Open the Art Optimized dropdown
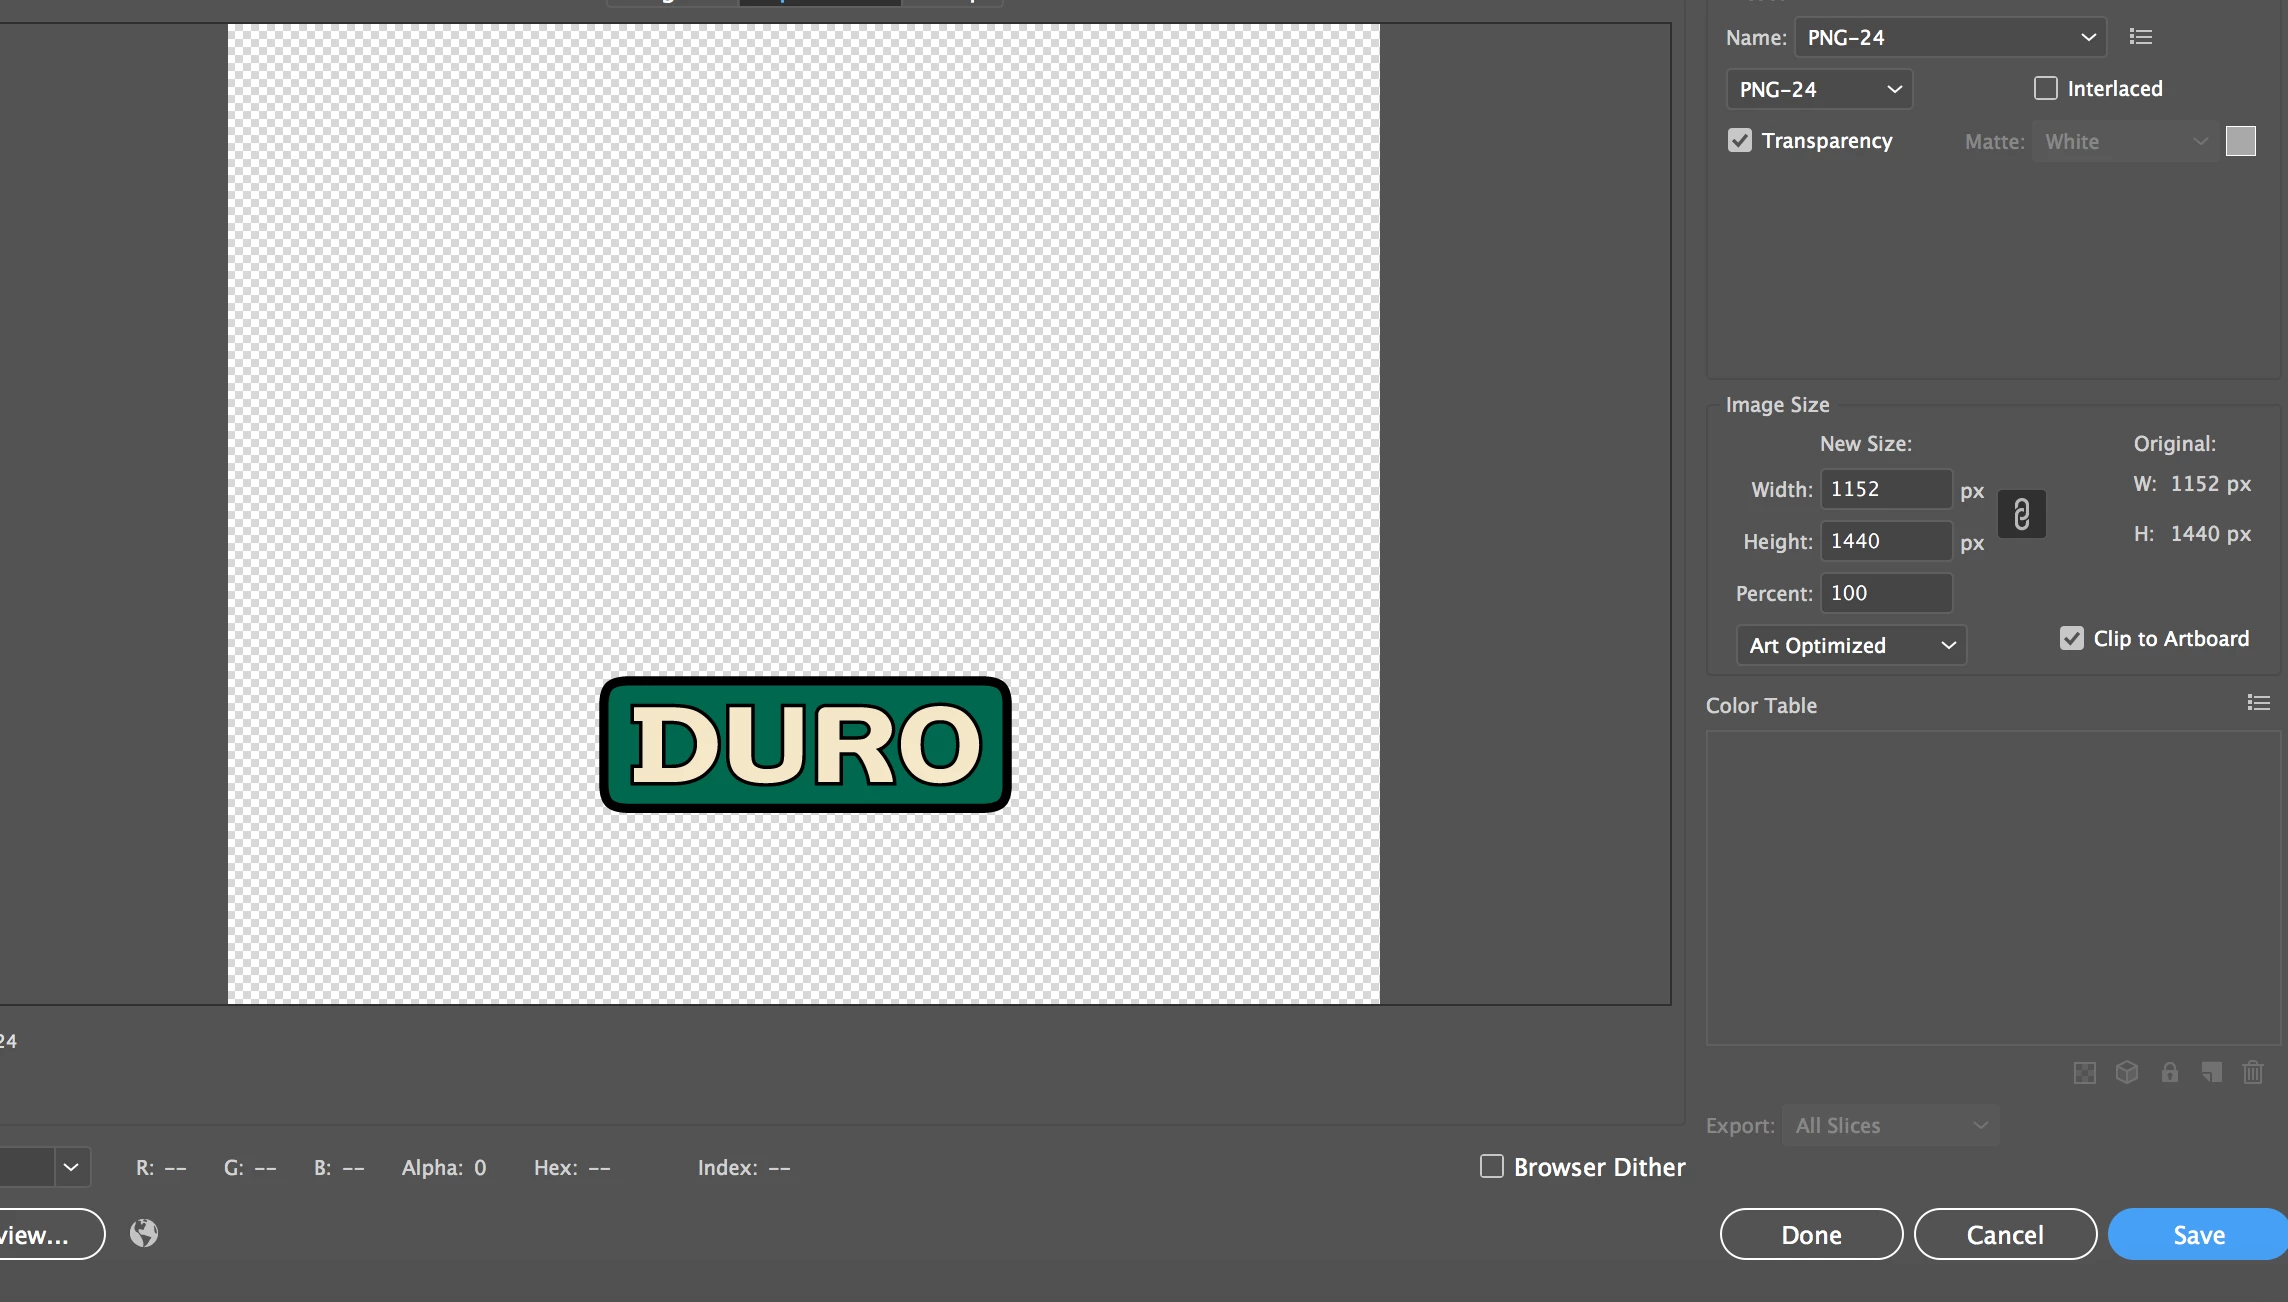The width and height of the screenshot is (2288, 1302). (1851, 645)
